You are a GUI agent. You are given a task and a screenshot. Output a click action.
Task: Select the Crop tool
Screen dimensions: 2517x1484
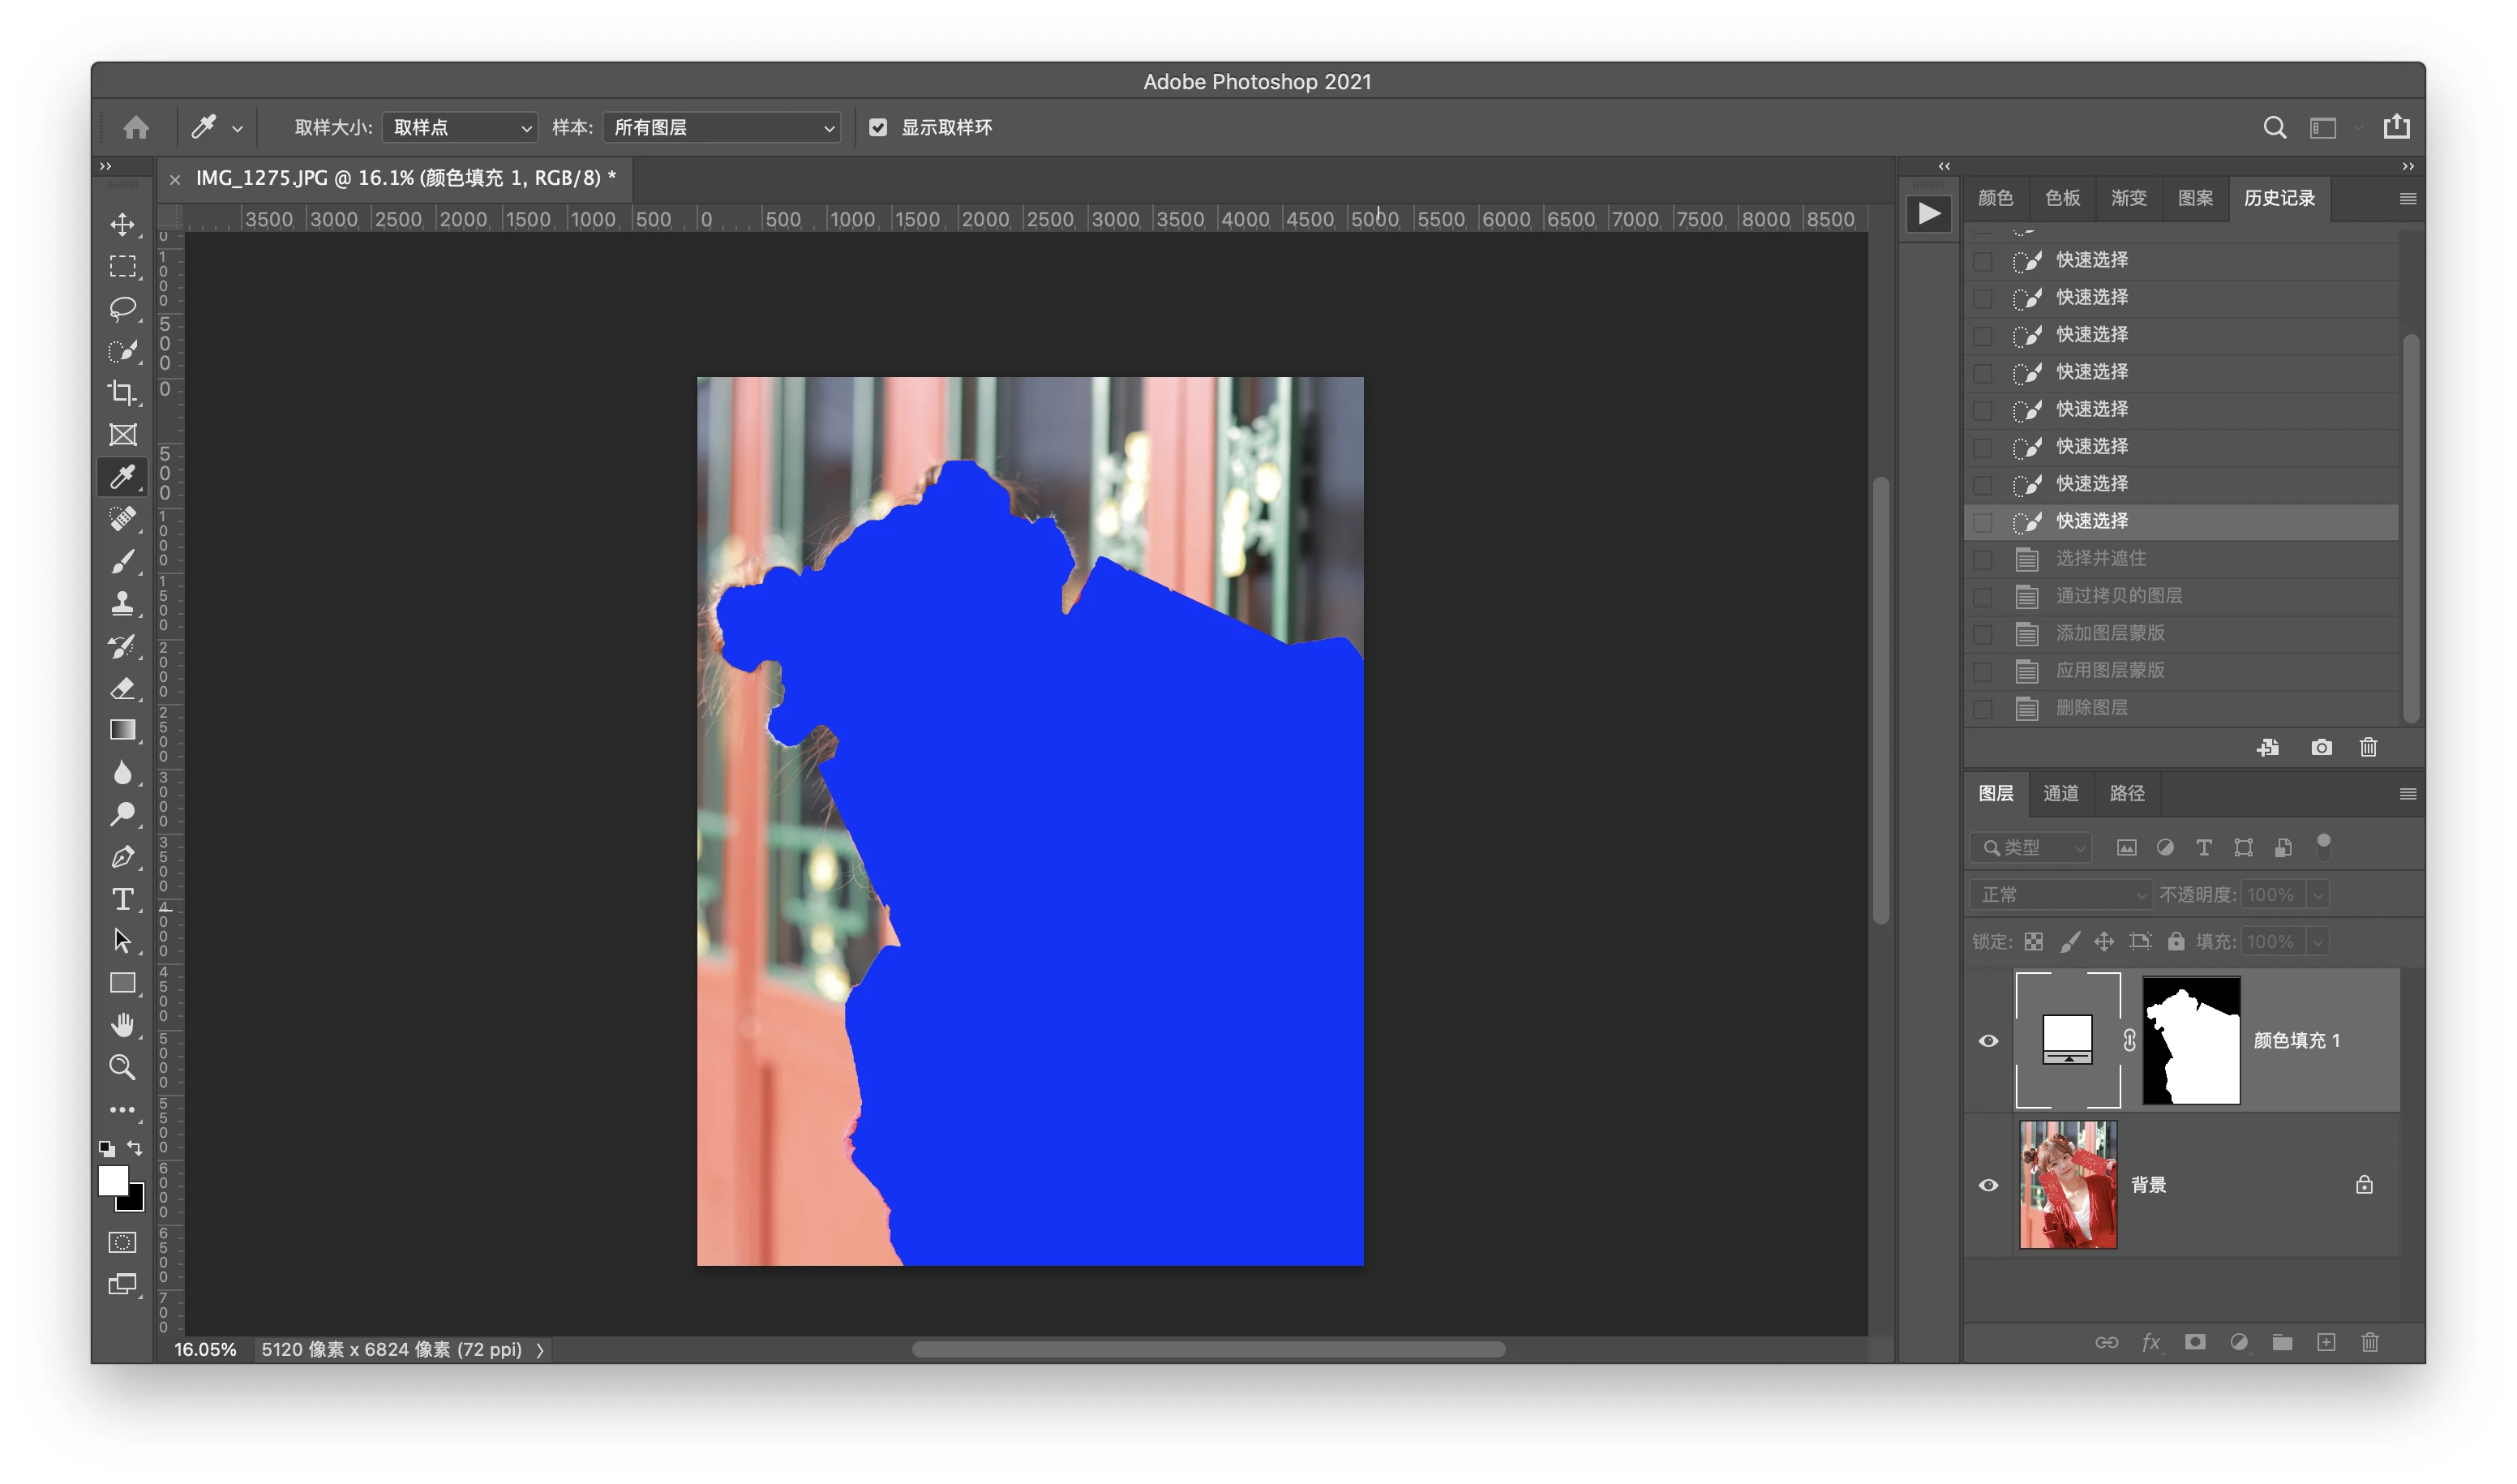point(122,392)
